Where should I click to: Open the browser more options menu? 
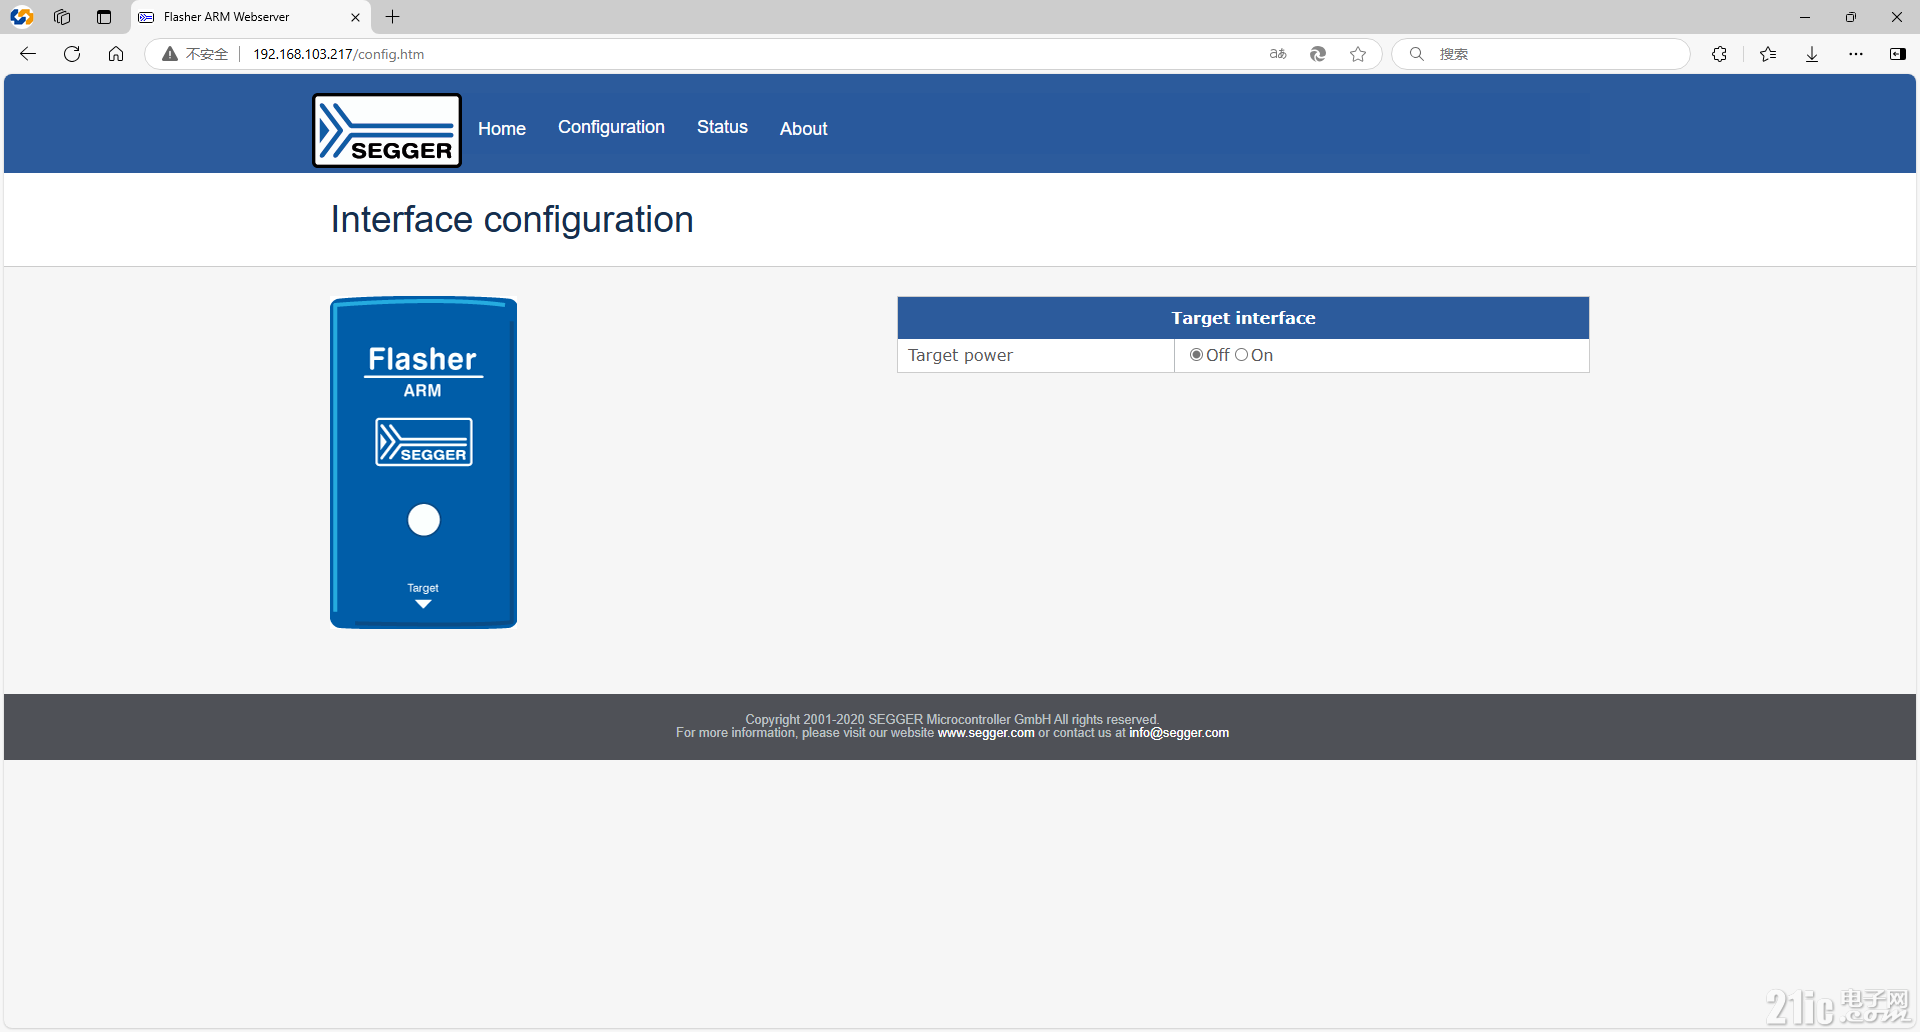click(1856, 54)
